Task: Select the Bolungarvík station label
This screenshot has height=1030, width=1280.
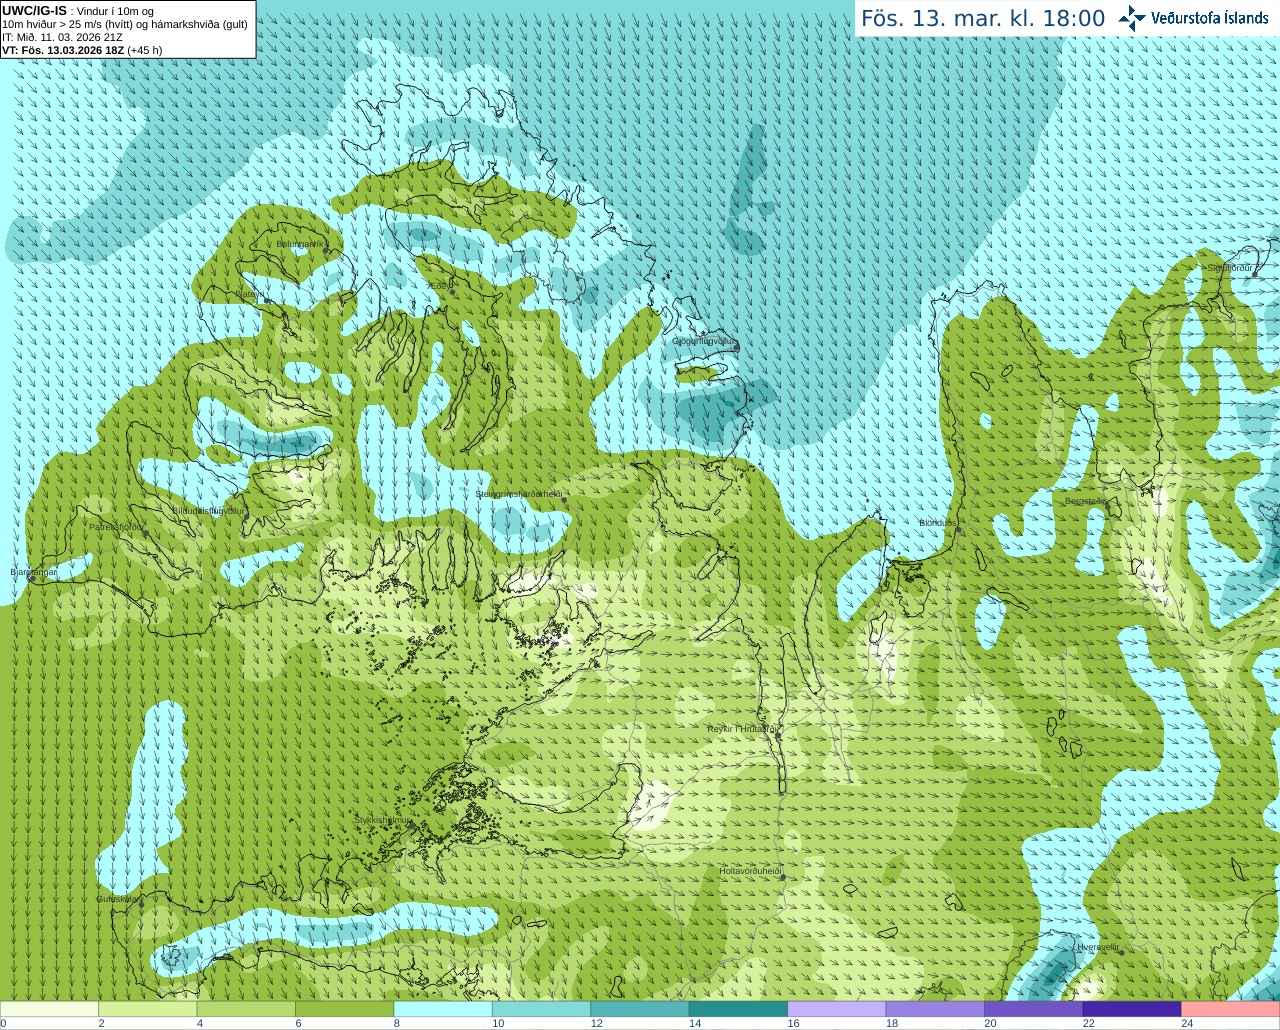Action: pyautogui.click(x=299, y=244)
